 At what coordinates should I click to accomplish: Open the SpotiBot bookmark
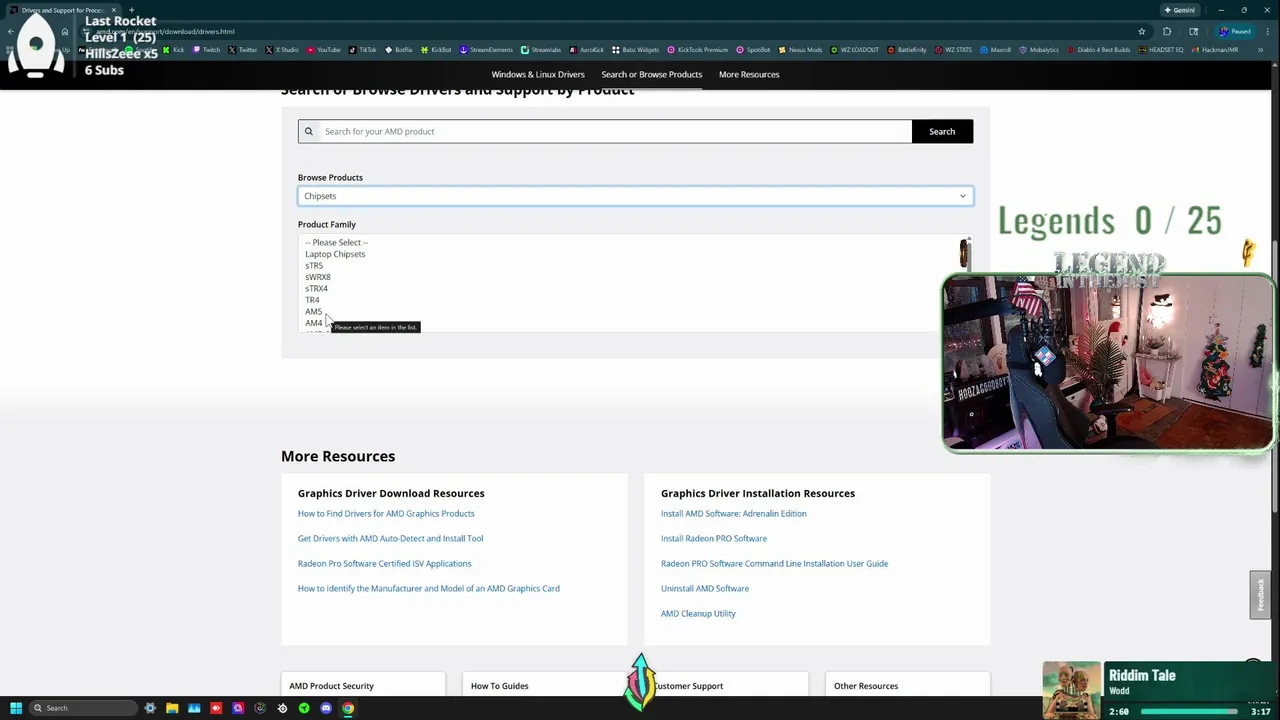[753, 50]
